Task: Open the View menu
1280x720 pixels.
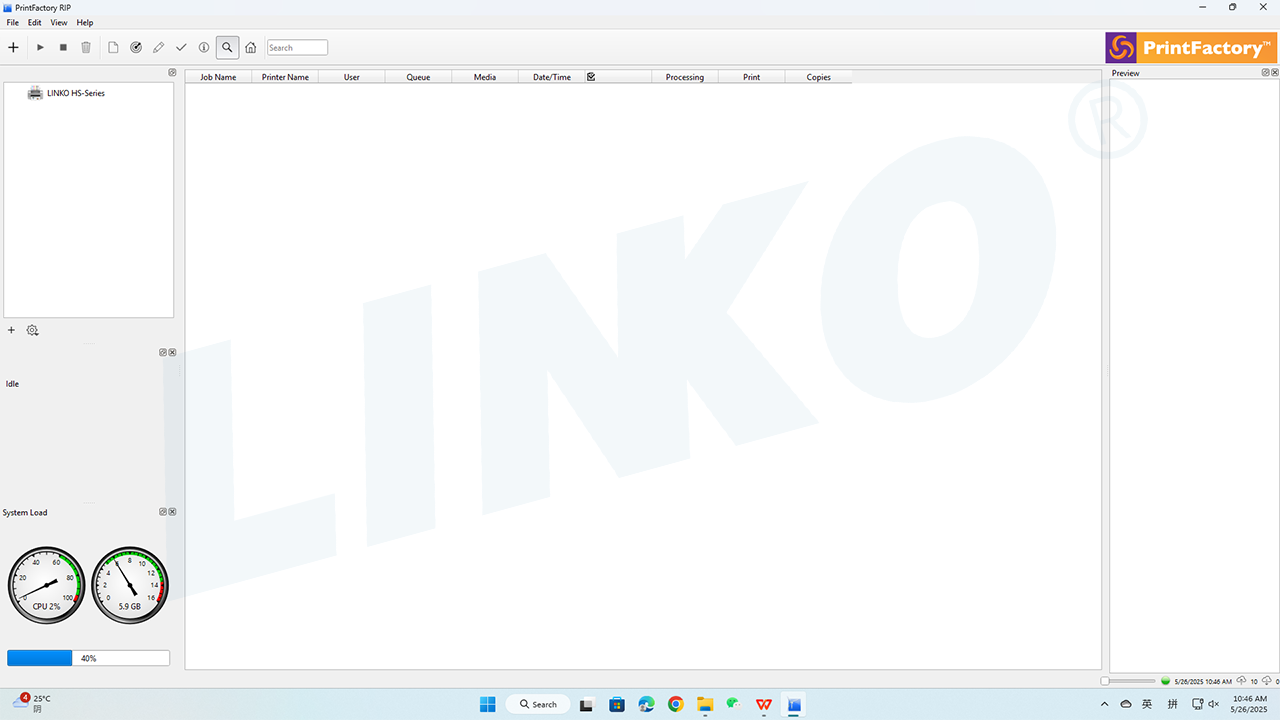Action: (x=59, y=22)
